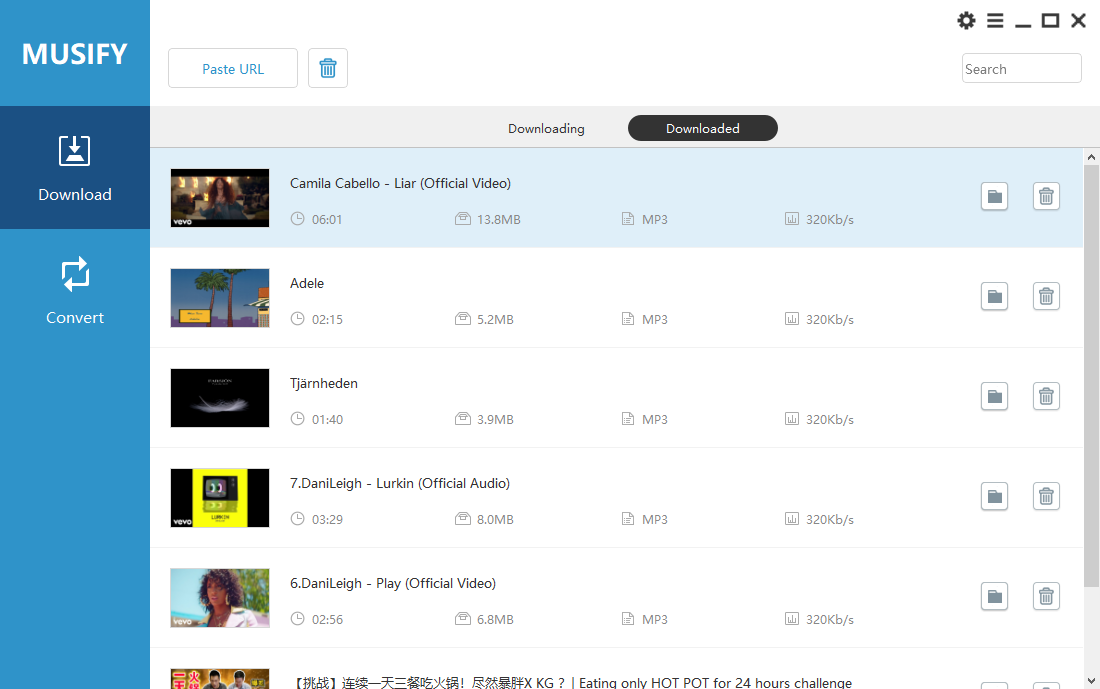The image size is (1100, 689).
Task: Click the 6.8MB size of Play
Action: [x=495, y=620]
